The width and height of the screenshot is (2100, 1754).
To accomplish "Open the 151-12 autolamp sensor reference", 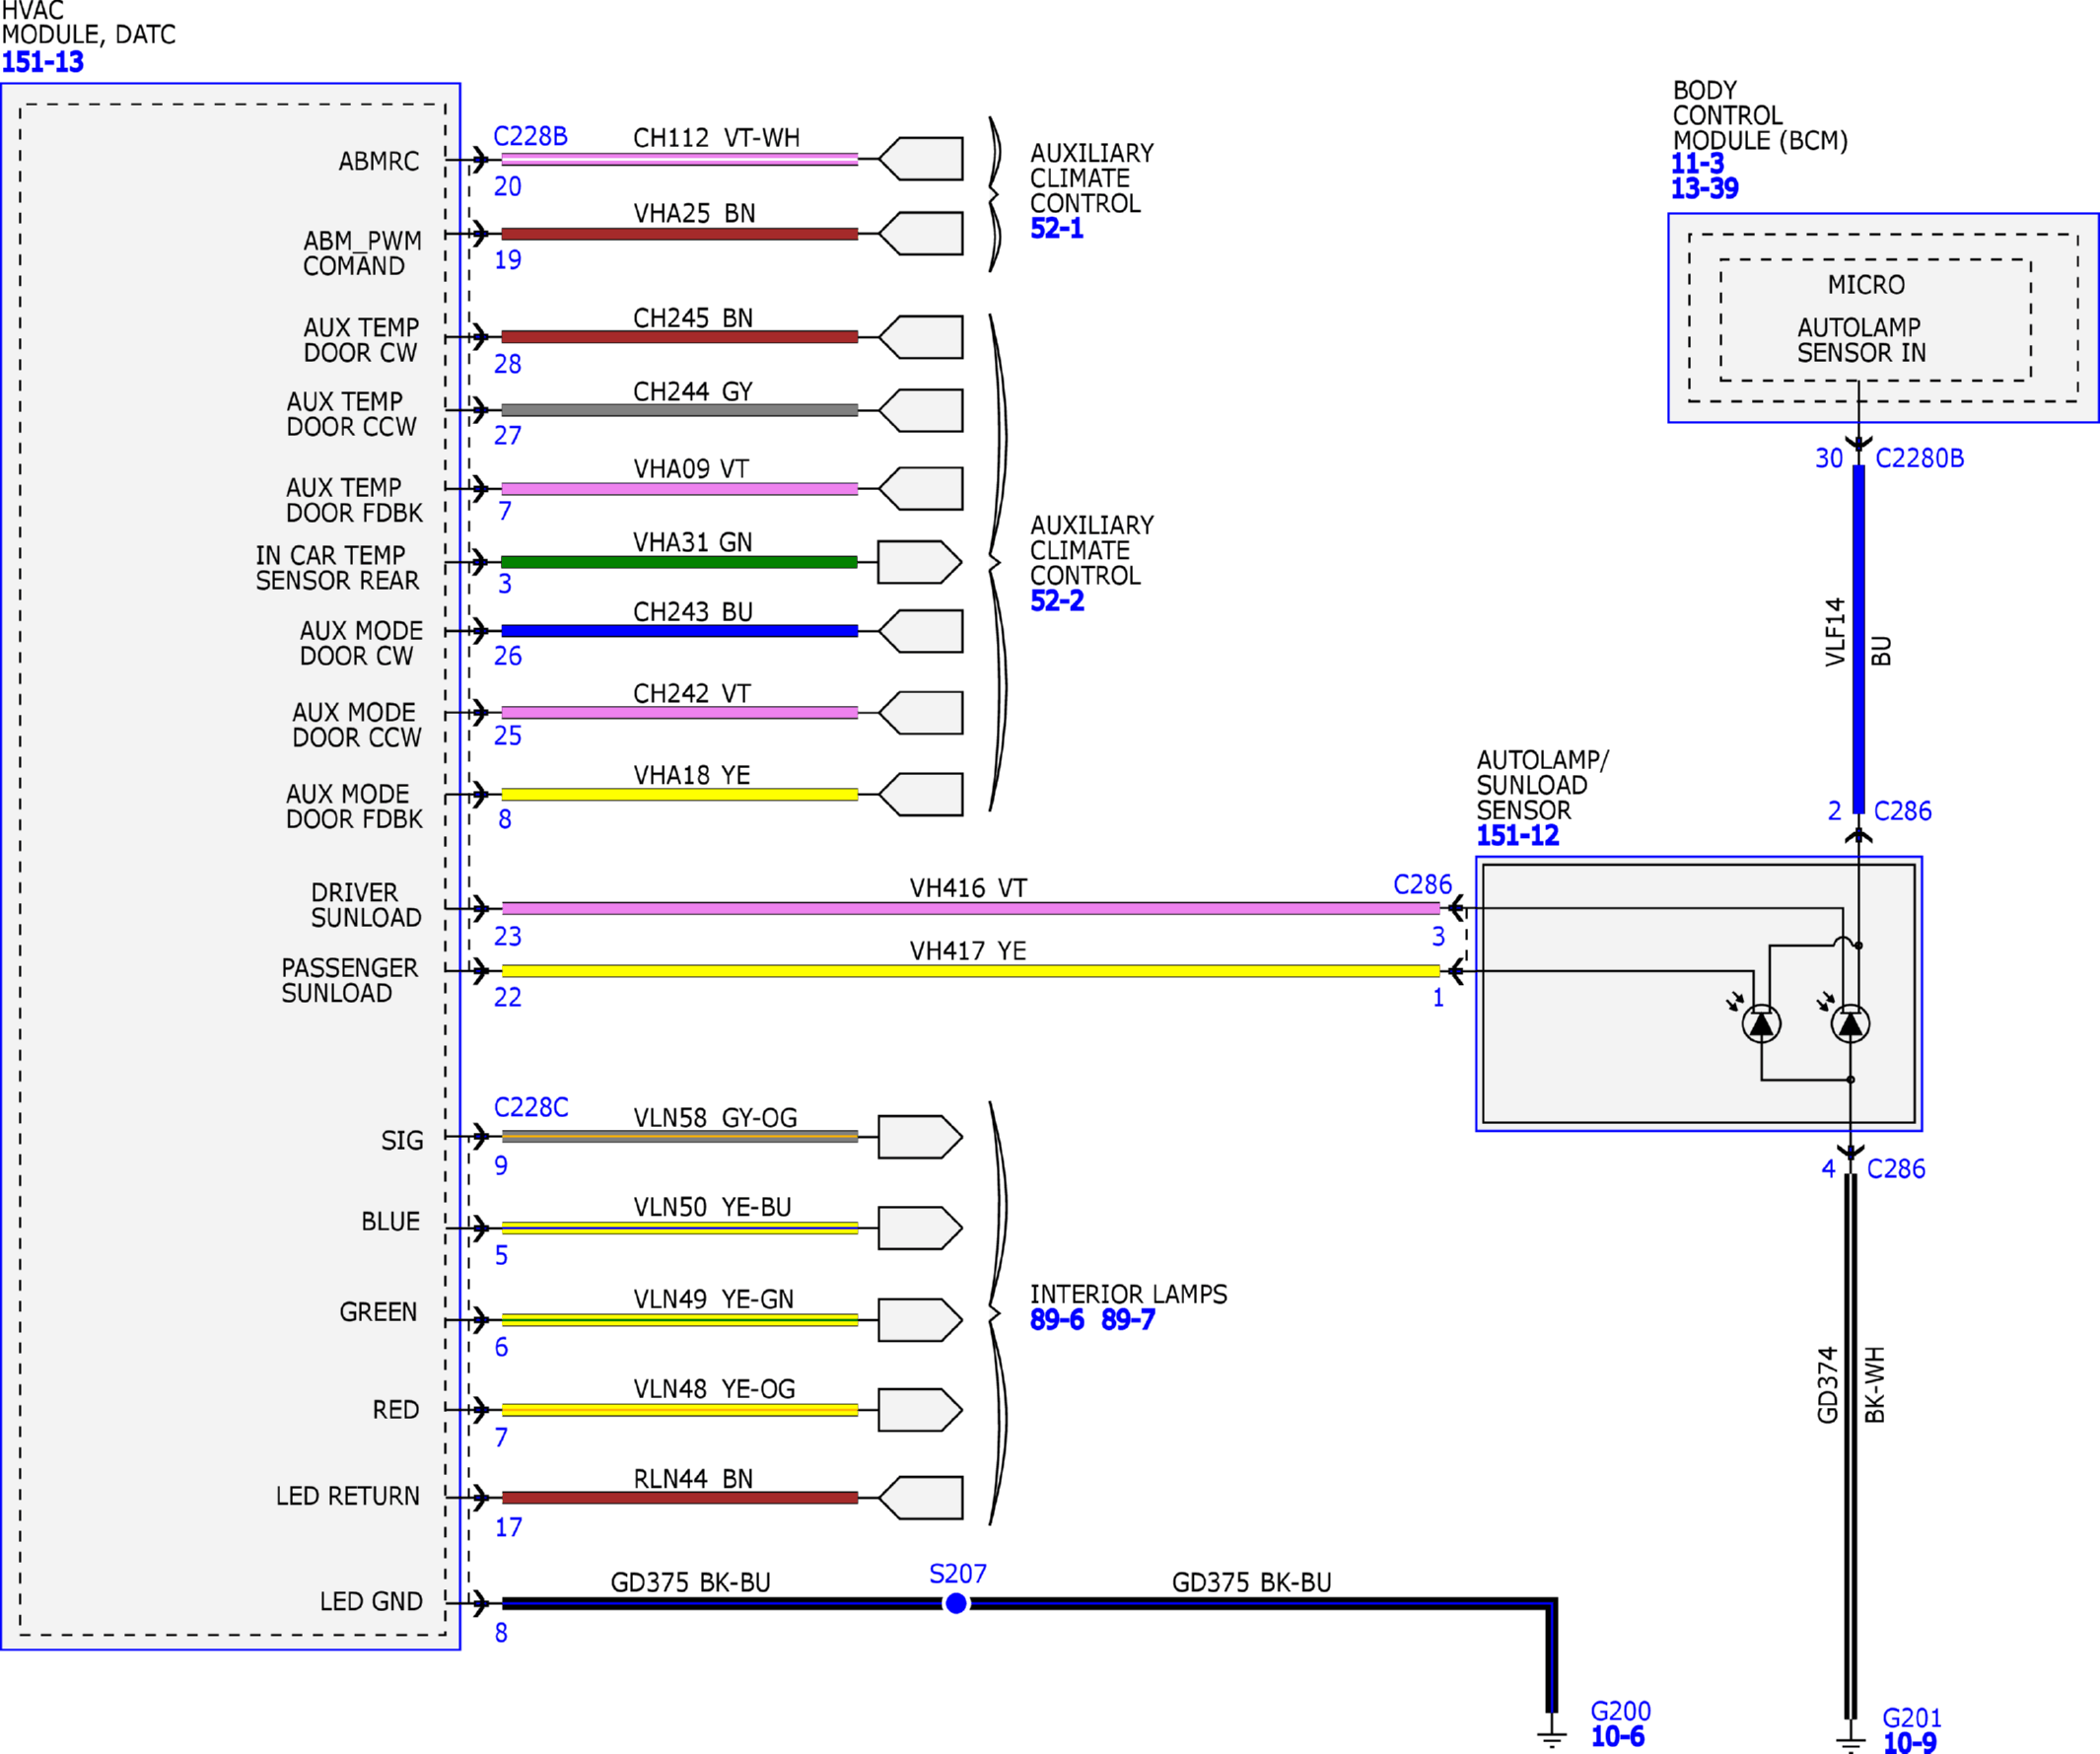I will [x=1517, y=835].
